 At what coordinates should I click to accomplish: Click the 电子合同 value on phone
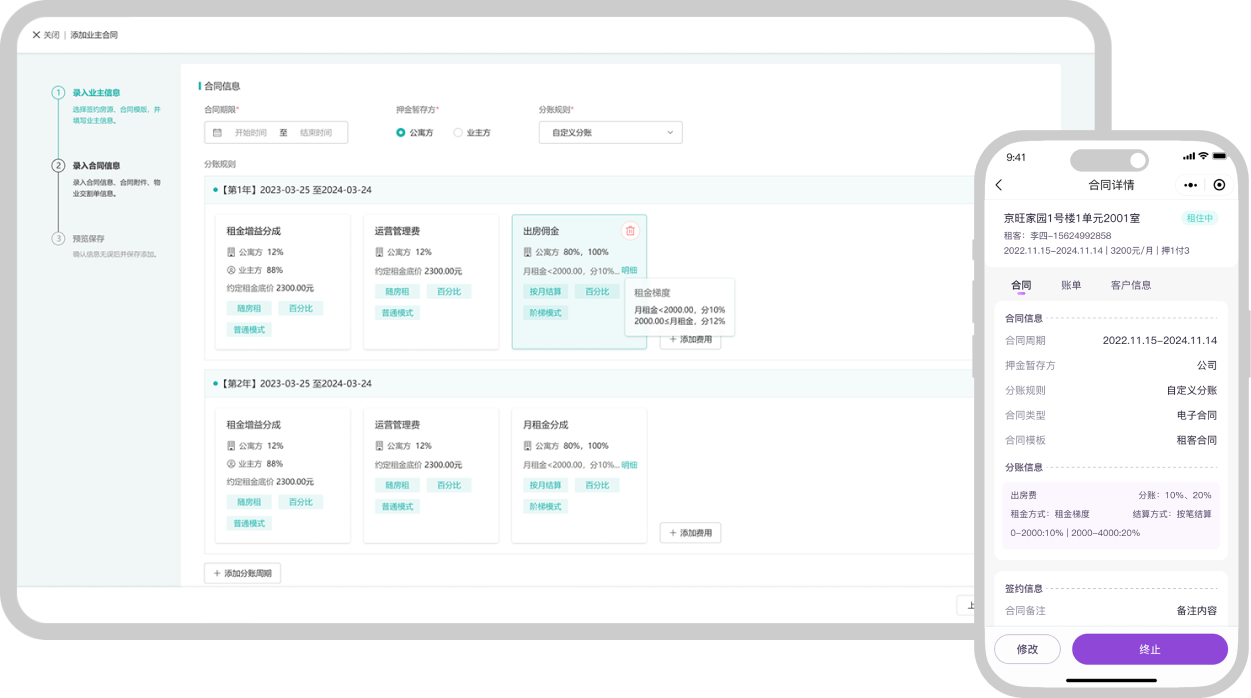[1197, 415]
